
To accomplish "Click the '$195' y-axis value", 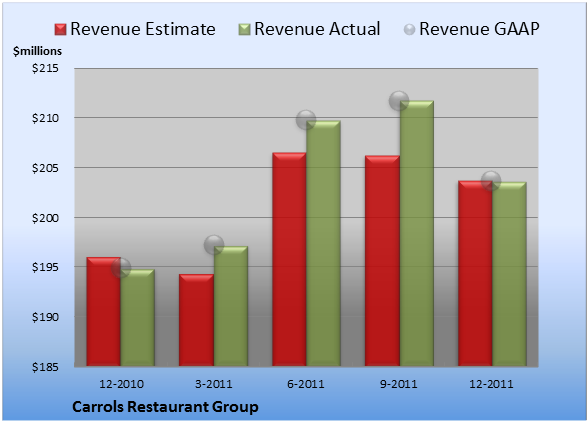I will click(45, 267).
